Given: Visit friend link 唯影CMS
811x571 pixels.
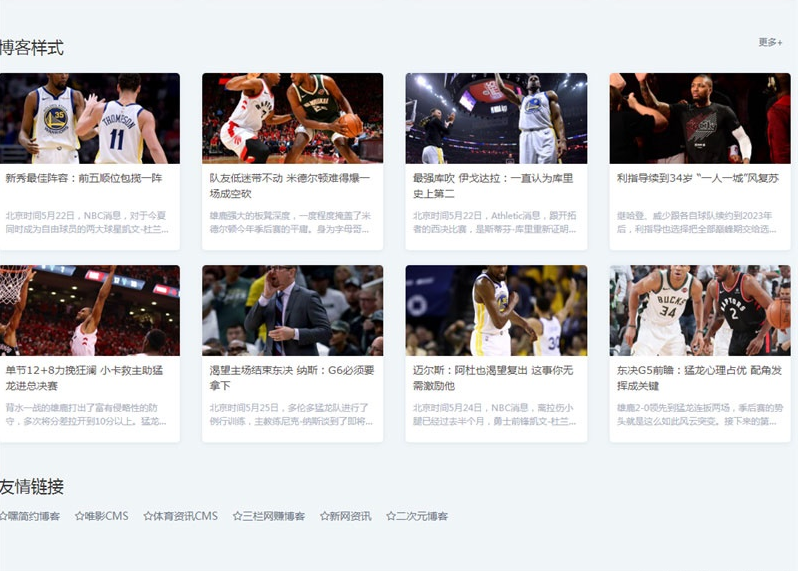Looking at the screenshot, I should tap(101, 516).
